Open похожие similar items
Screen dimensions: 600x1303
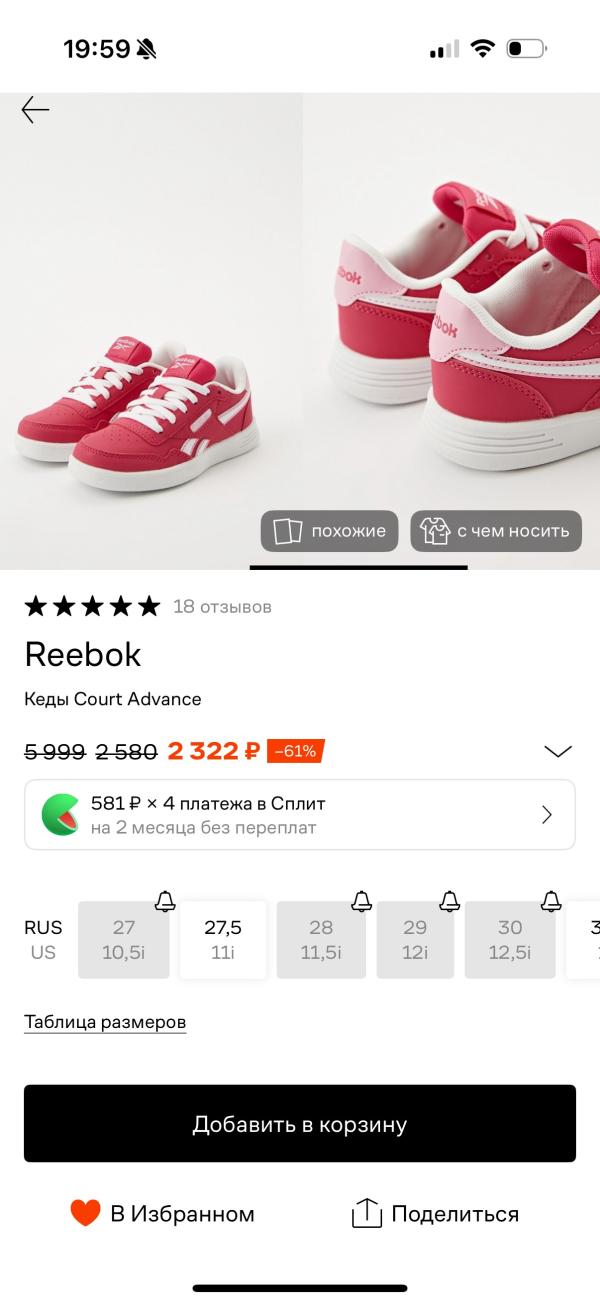(330, 531)
